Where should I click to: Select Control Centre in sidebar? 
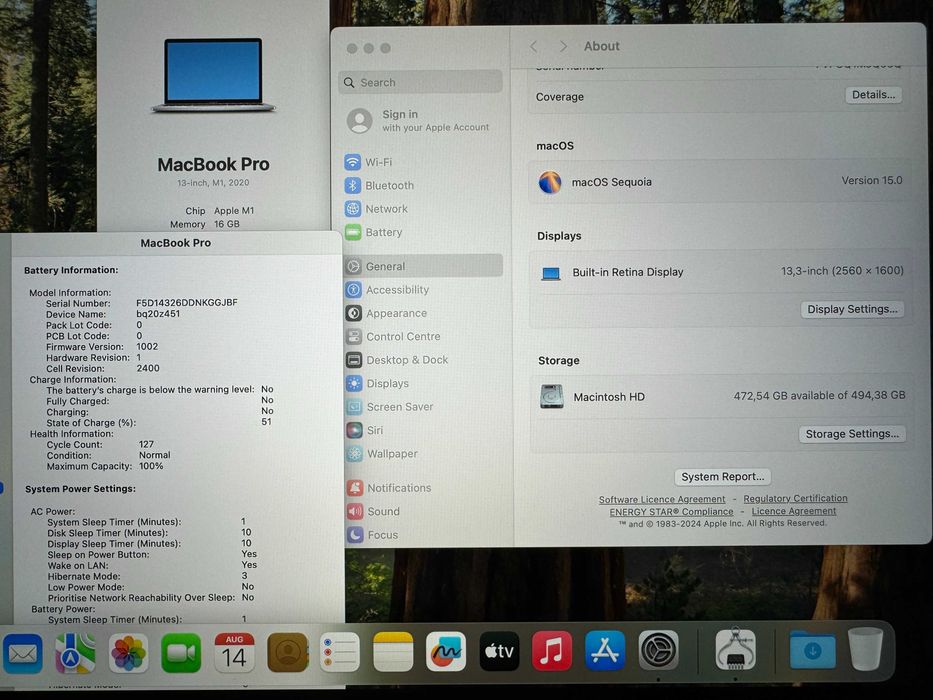pos(423,336)
